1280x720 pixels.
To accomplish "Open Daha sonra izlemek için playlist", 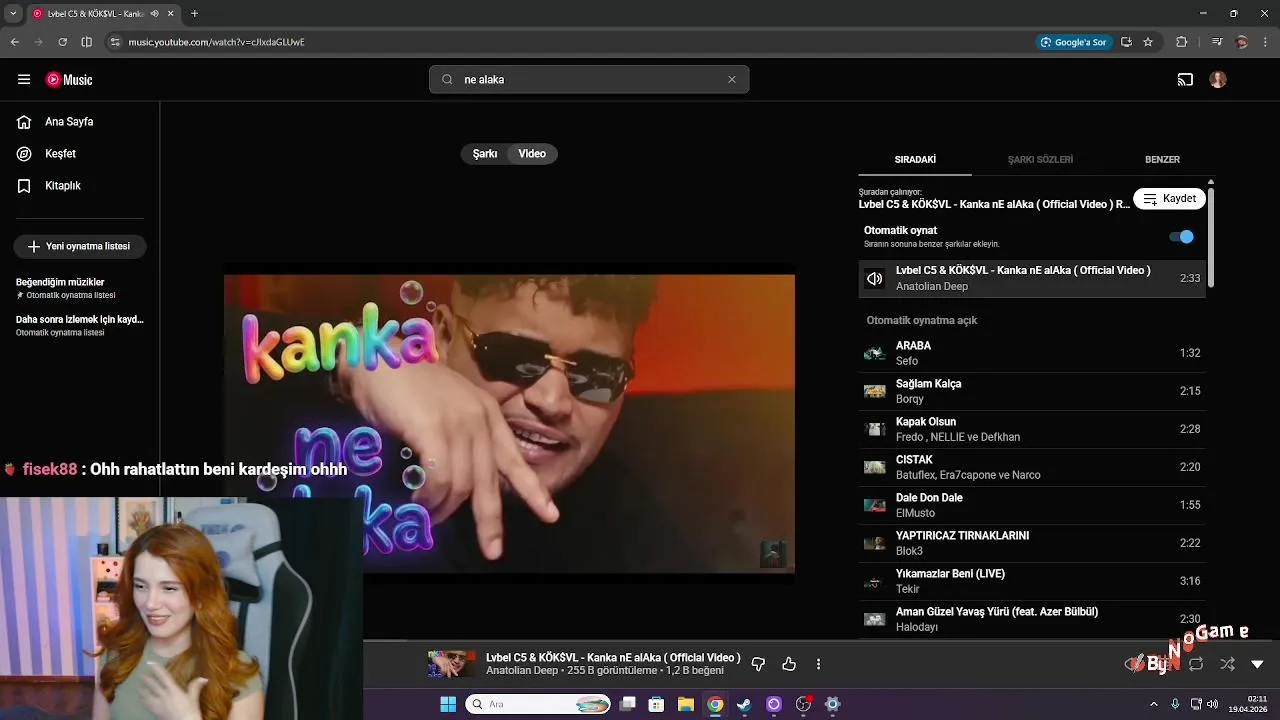I will pos(80,325).
